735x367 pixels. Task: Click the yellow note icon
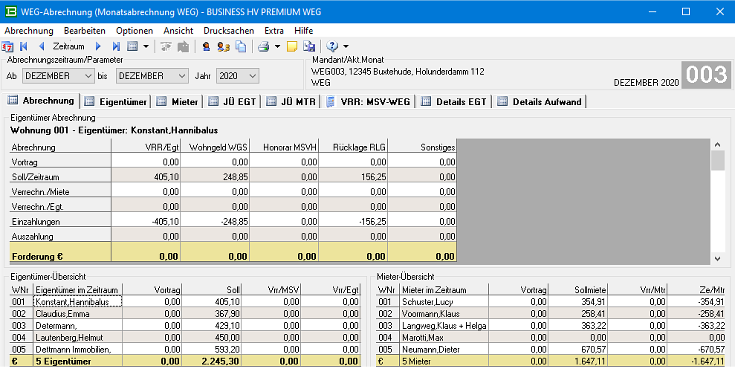[x=292, y=46]
